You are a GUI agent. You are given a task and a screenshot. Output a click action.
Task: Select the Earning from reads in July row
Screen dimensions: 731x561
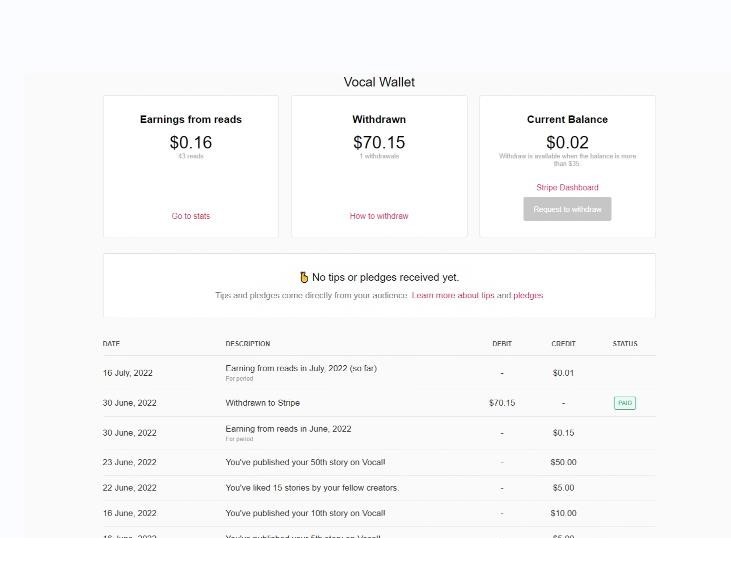(x=379, y=373)
